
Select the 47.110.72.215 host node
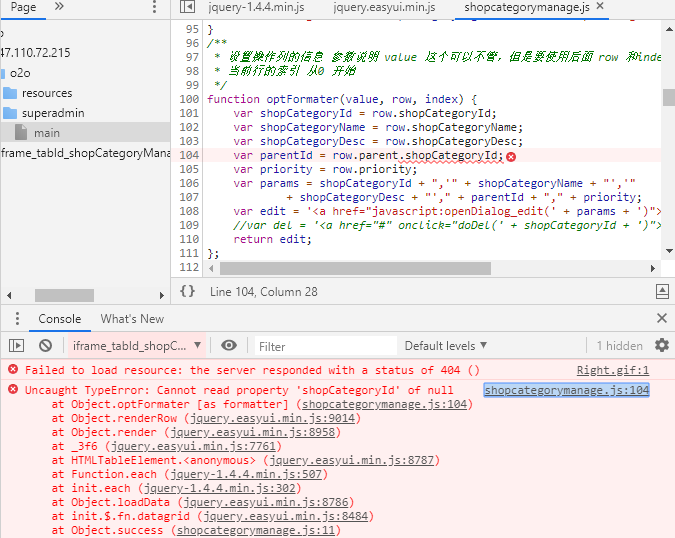click(x=35, y=53)
